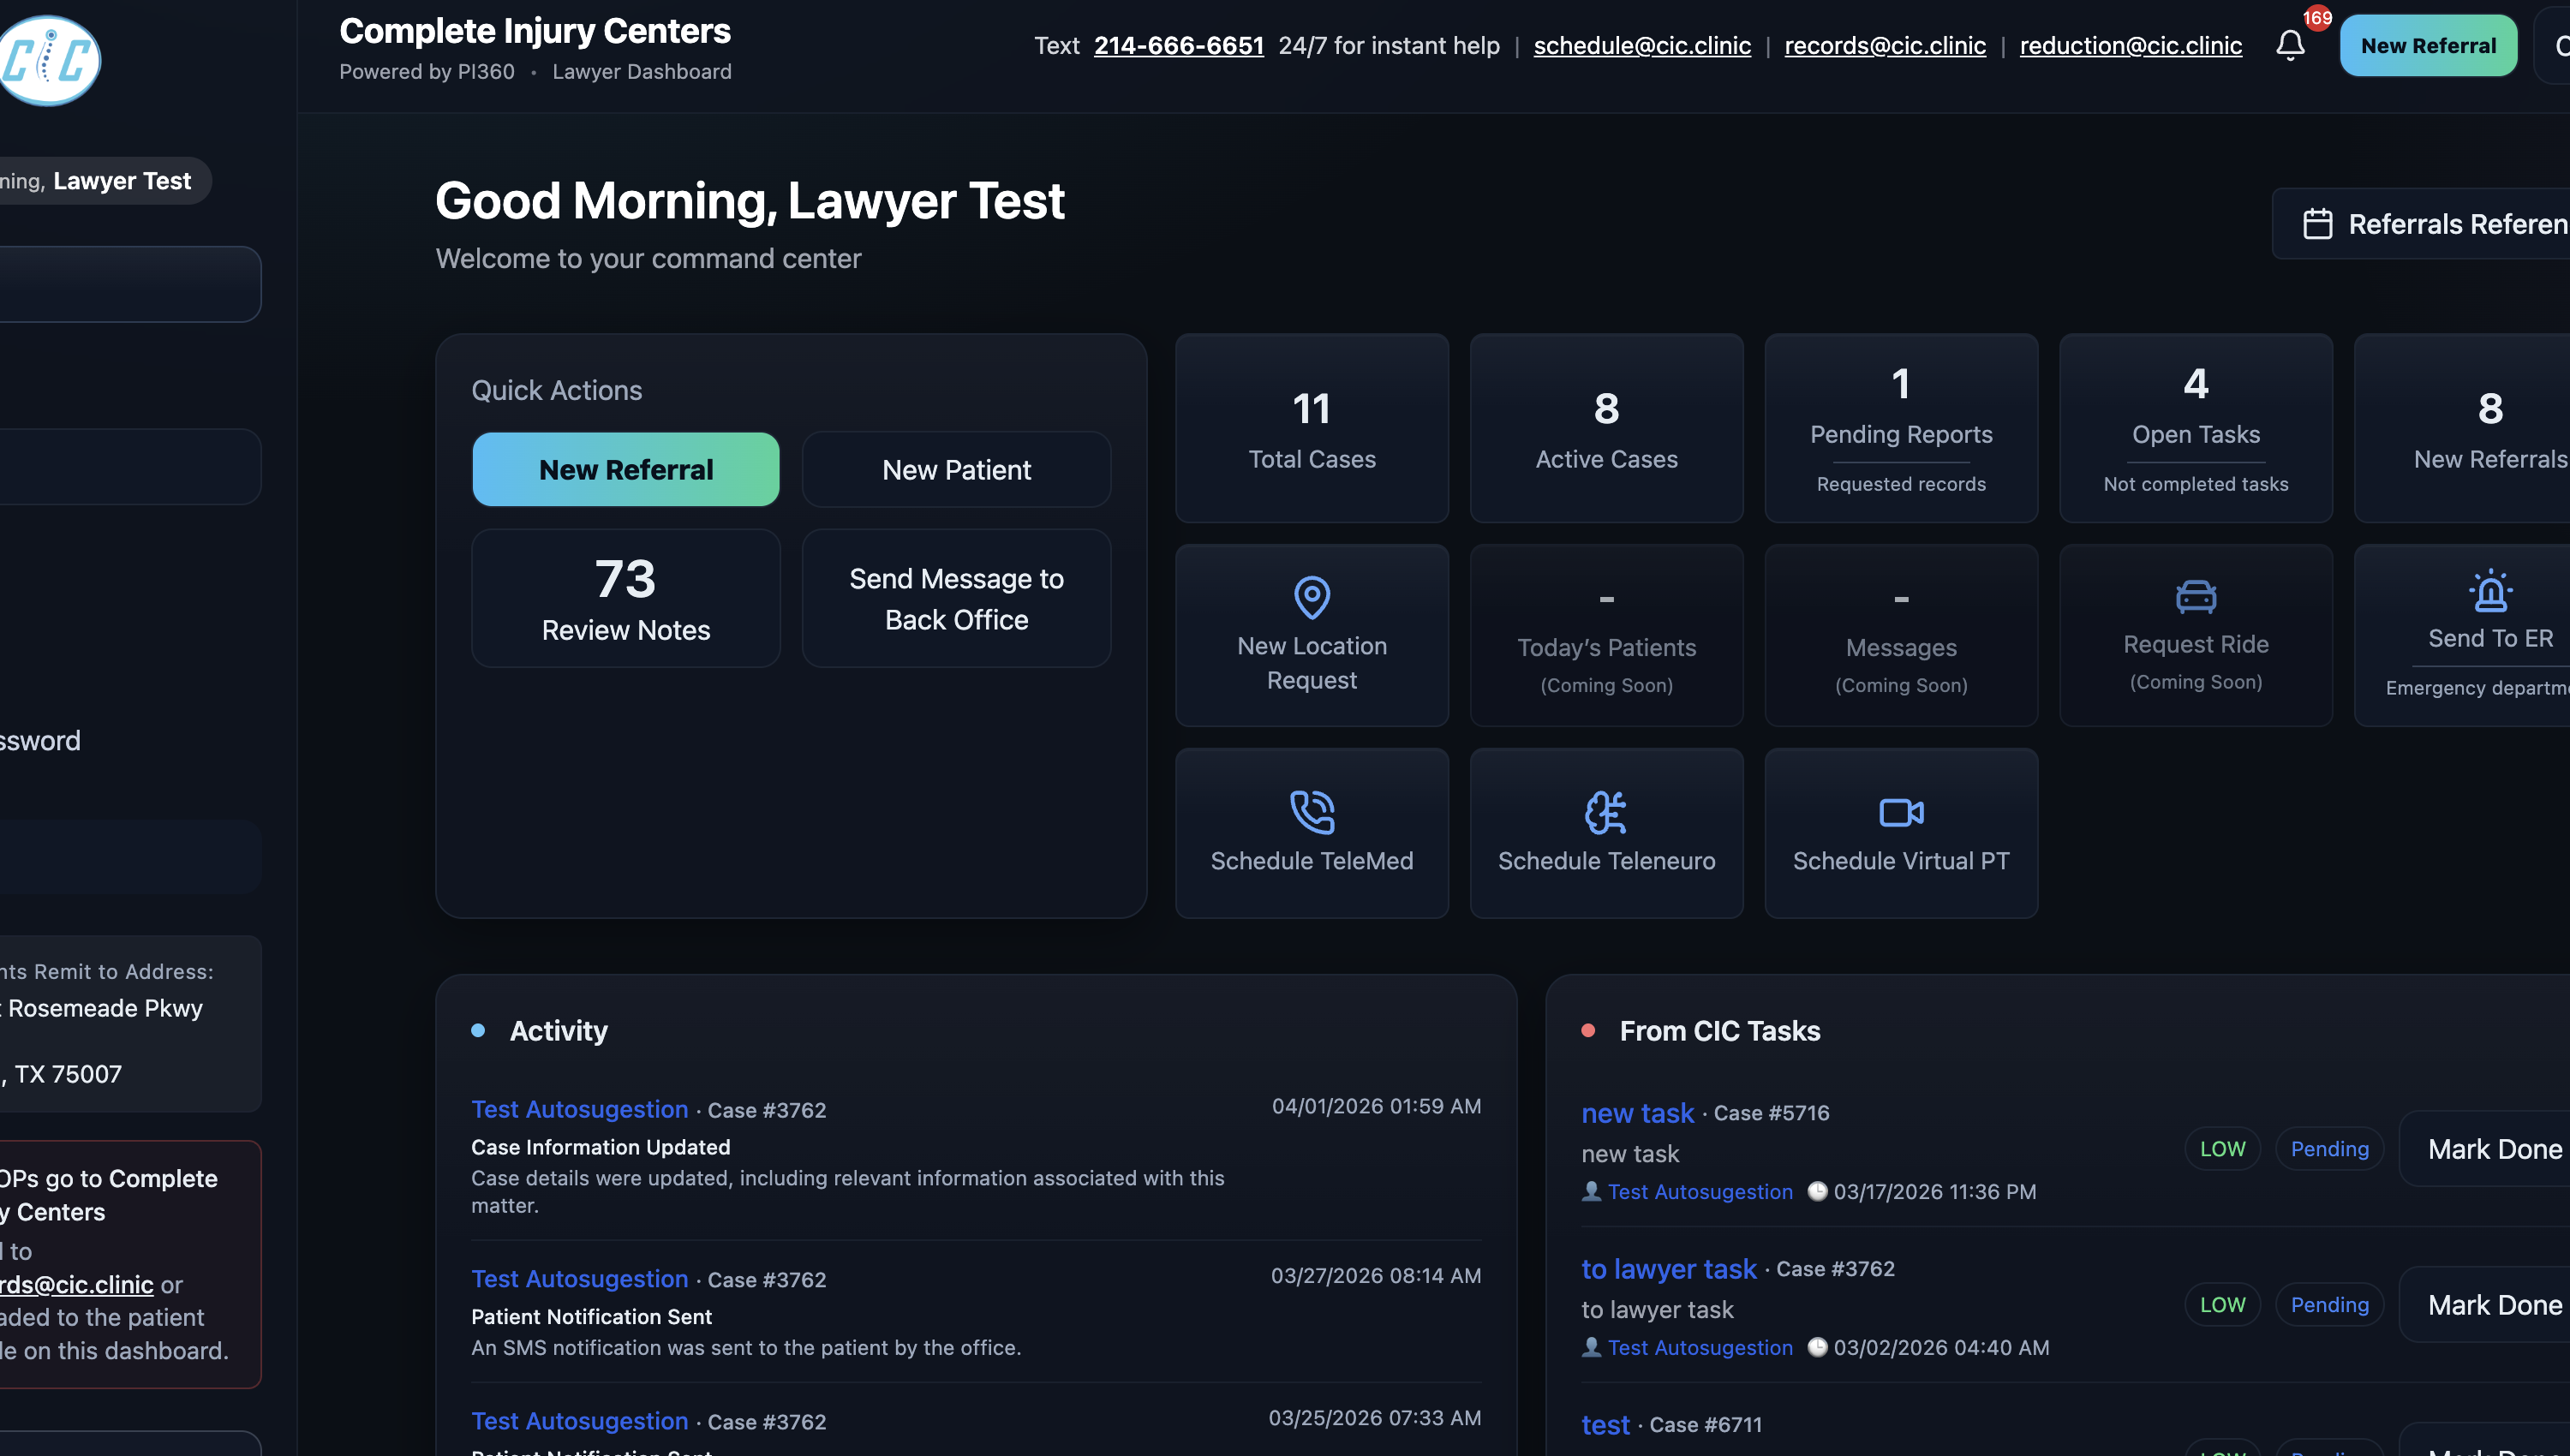Click Test Autosugestion under to lawyer task

1700,1347
